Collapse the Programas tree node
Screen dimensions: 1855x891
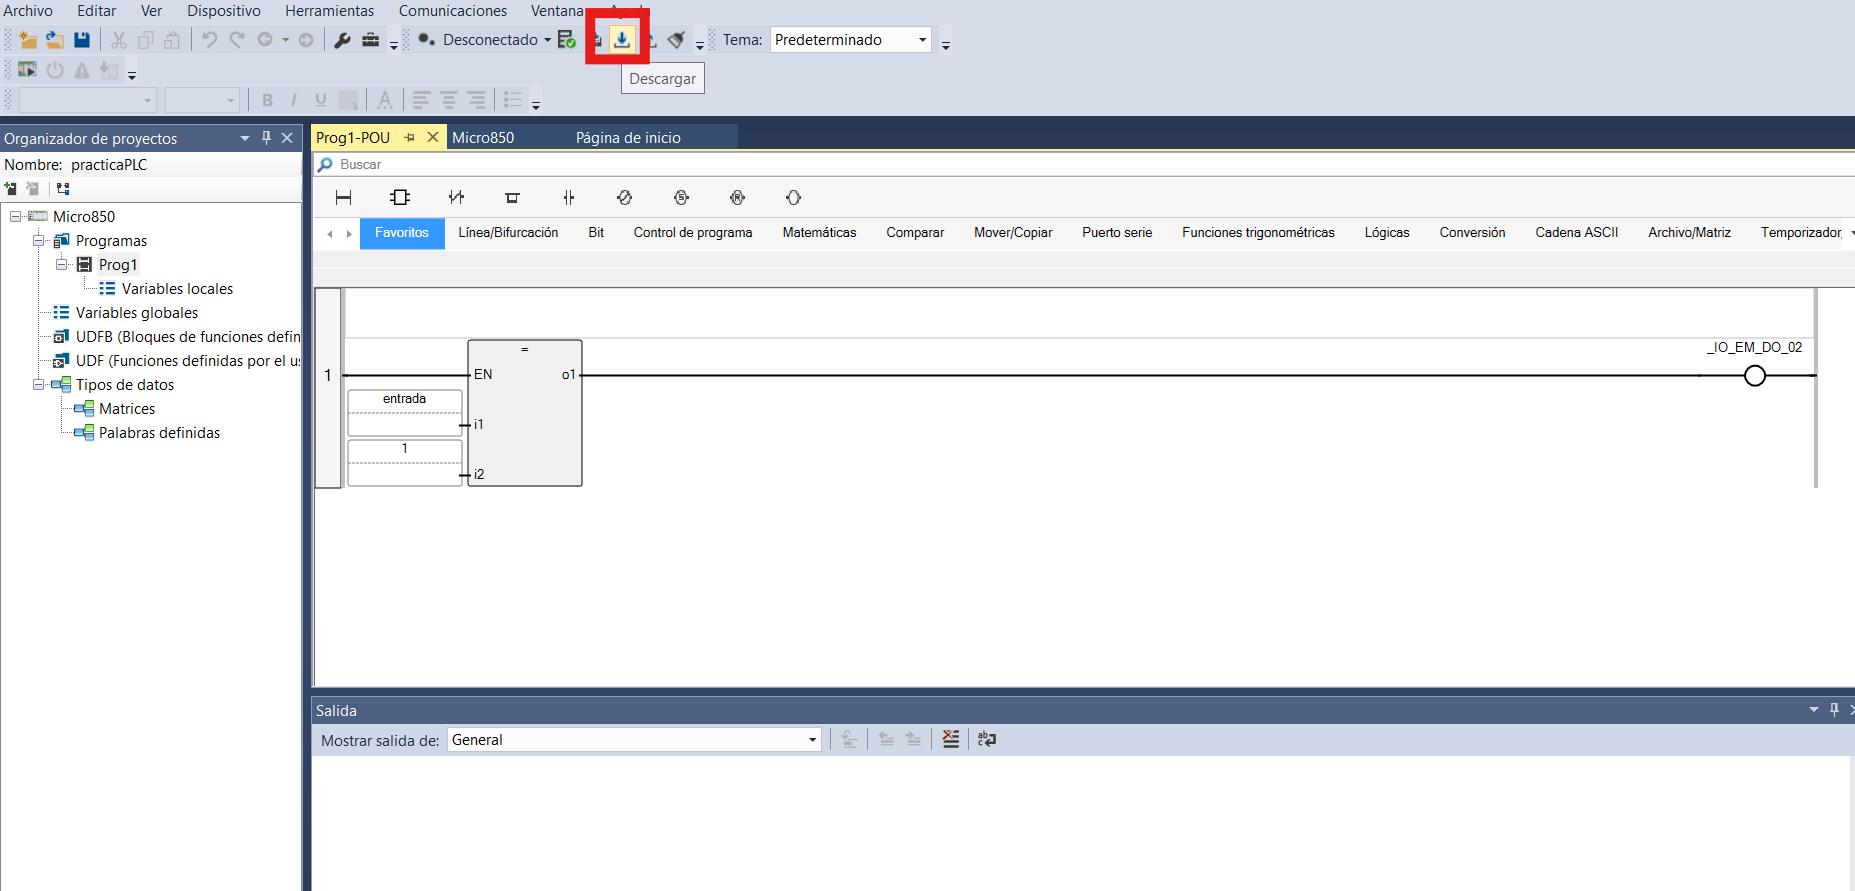pyautogui.click(x=38, y=240)
